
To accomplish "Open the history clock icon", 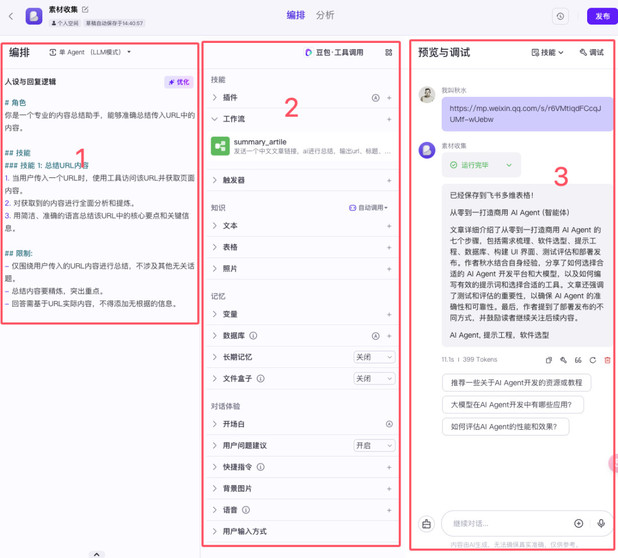I will [560, 17].
